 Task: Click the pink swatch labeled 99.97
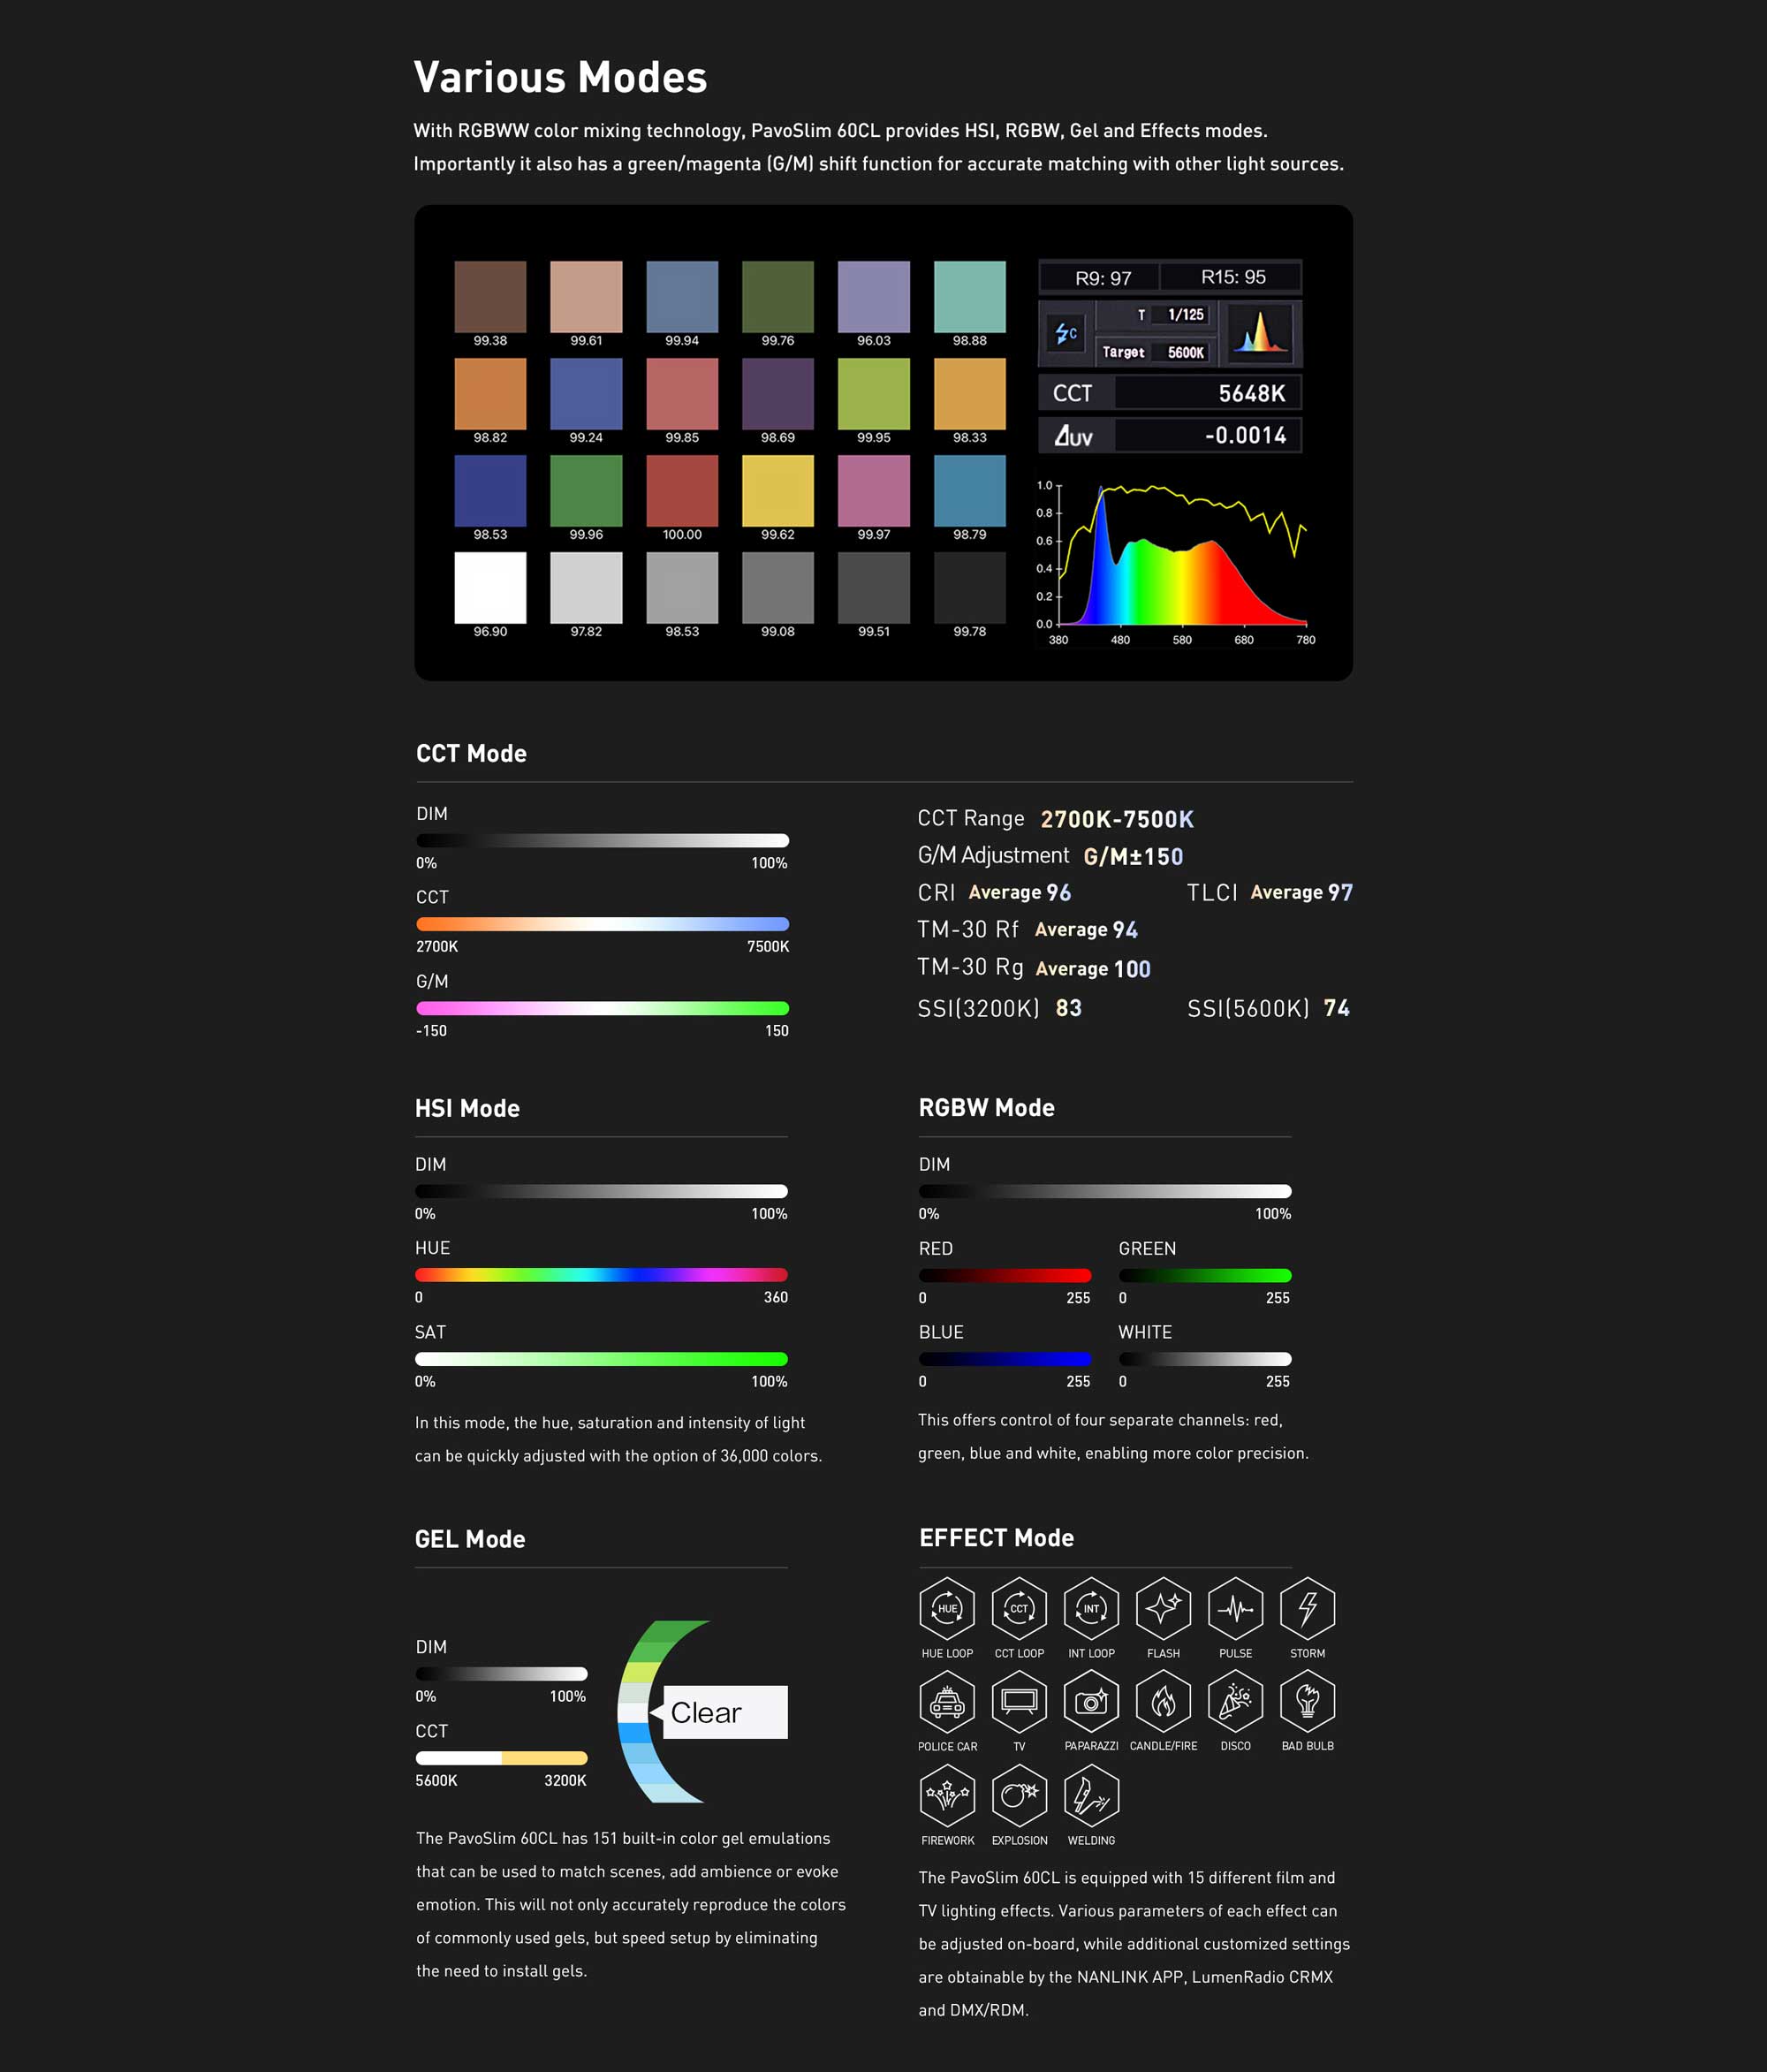pyautogui.click(x=874, y=491)
